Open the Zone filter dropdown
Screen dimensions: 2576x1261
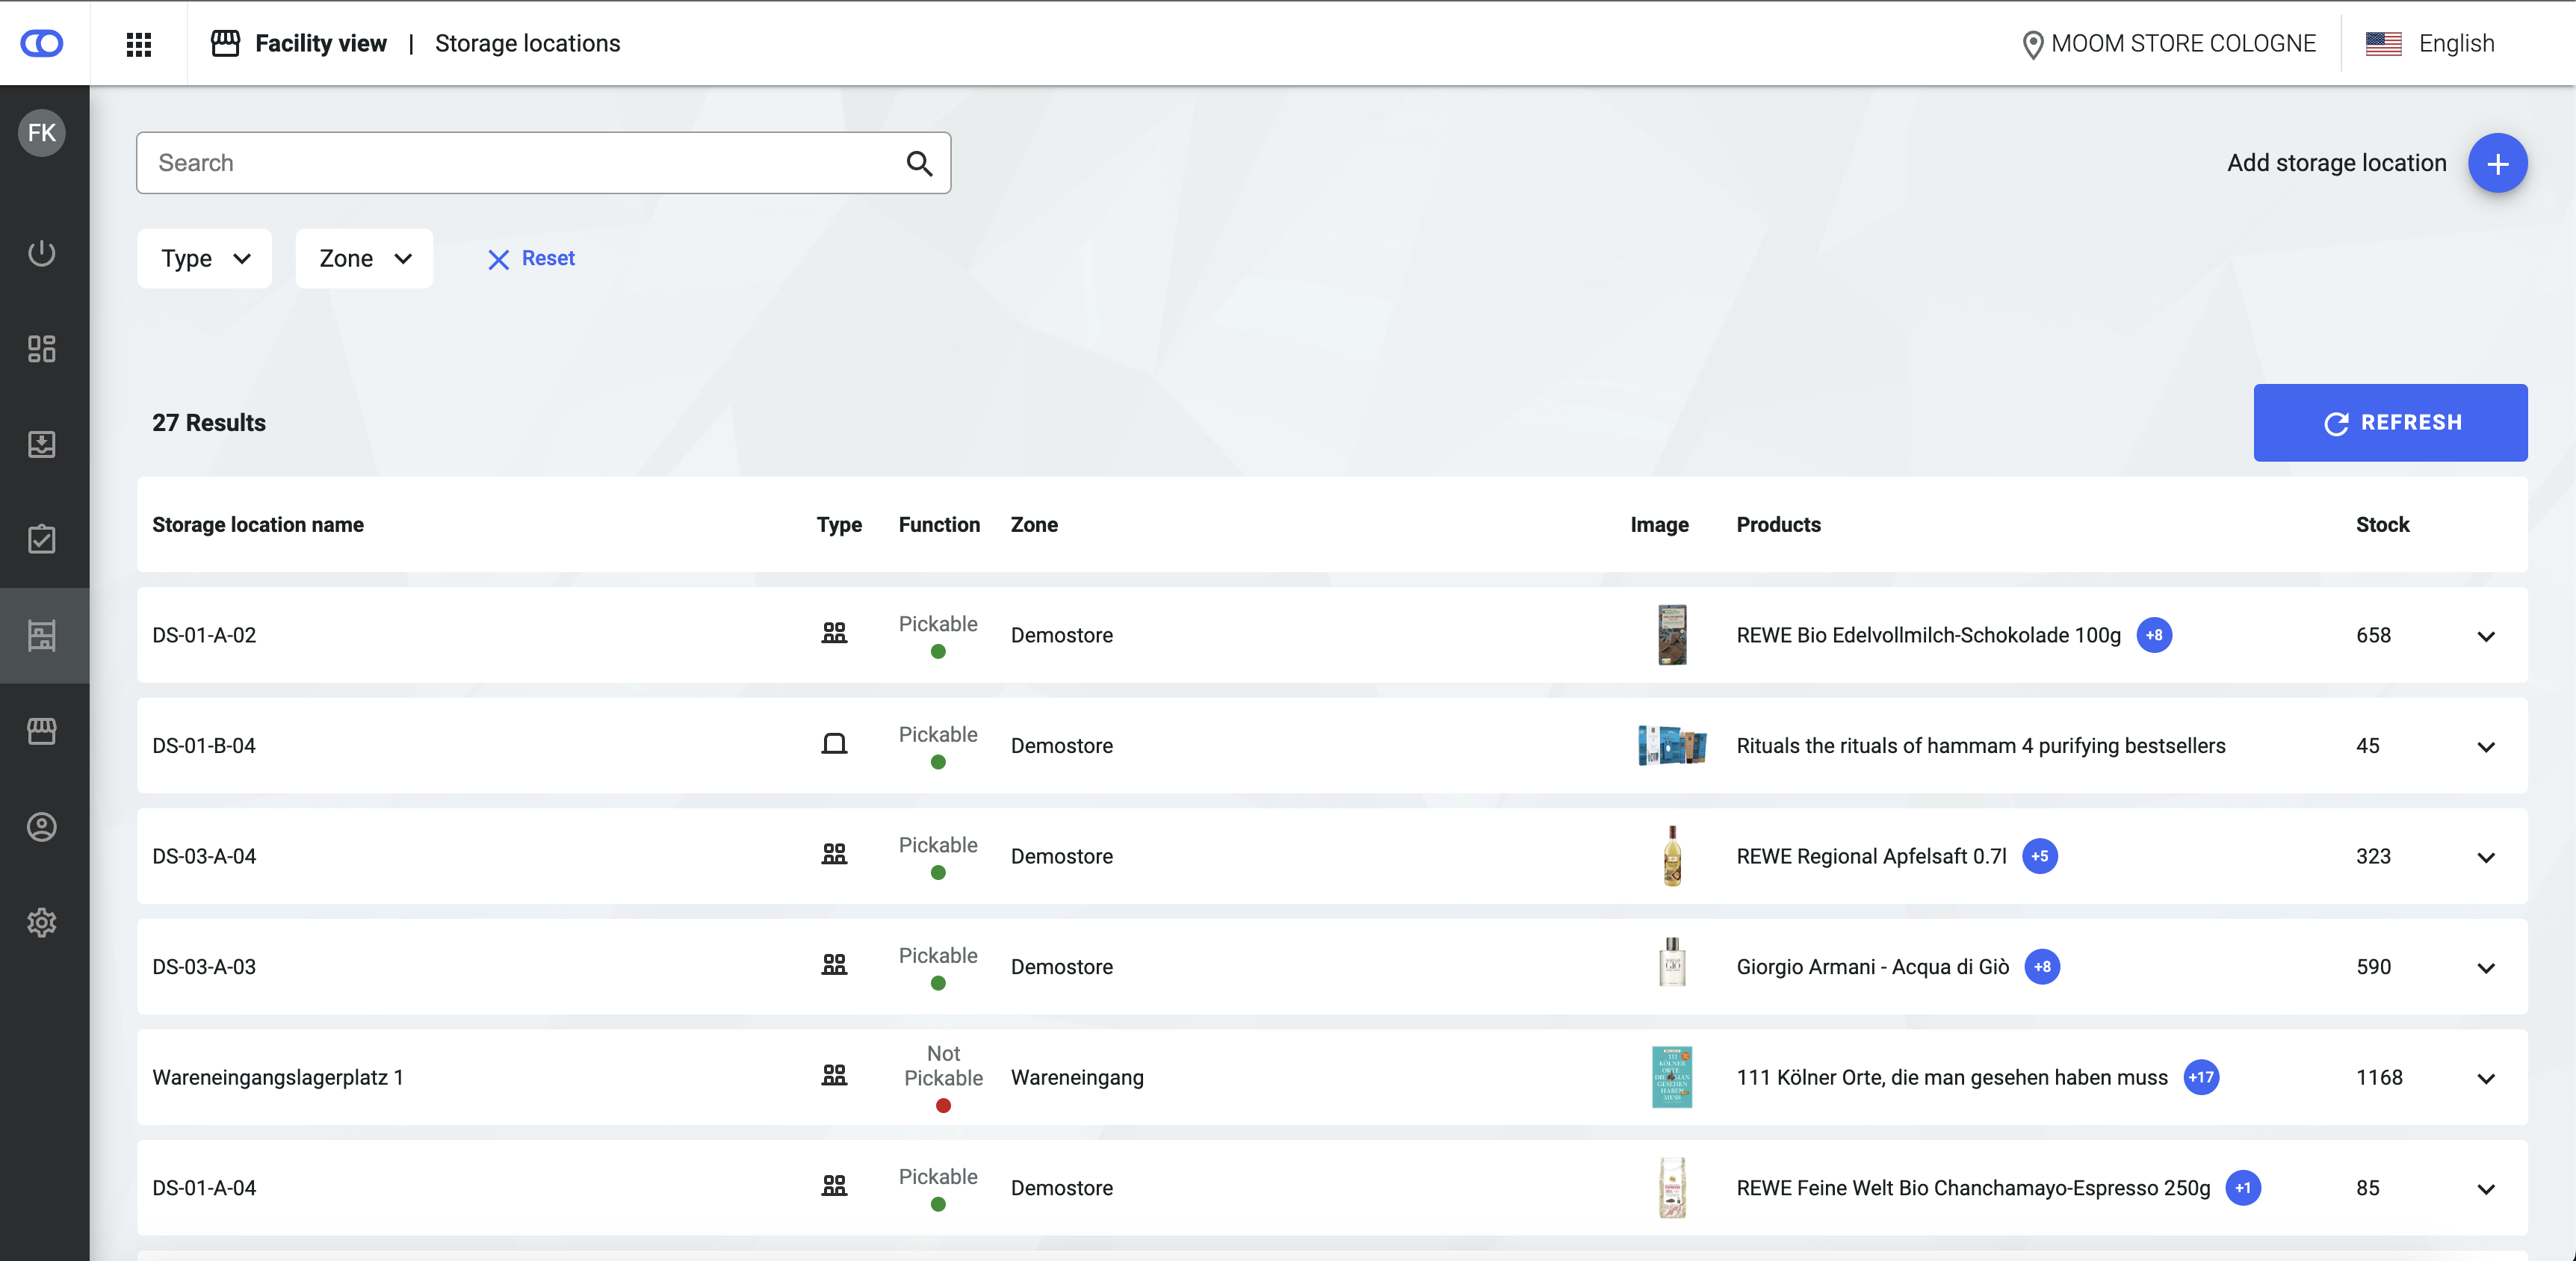pyautogui.click(x=364, y=259)
